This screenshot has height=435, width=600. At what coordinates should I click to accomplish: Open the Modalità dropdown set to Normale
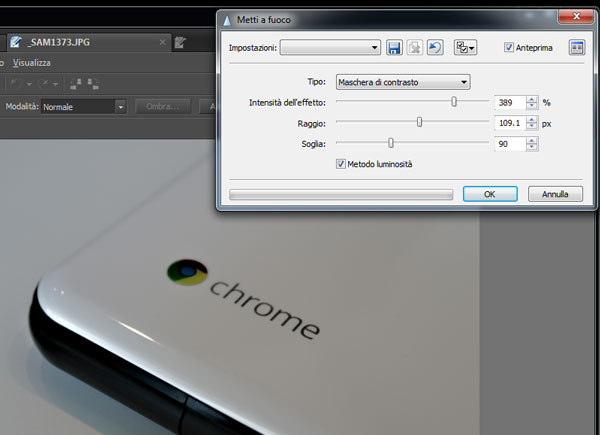pyautogui.click(x=83, y=107)
